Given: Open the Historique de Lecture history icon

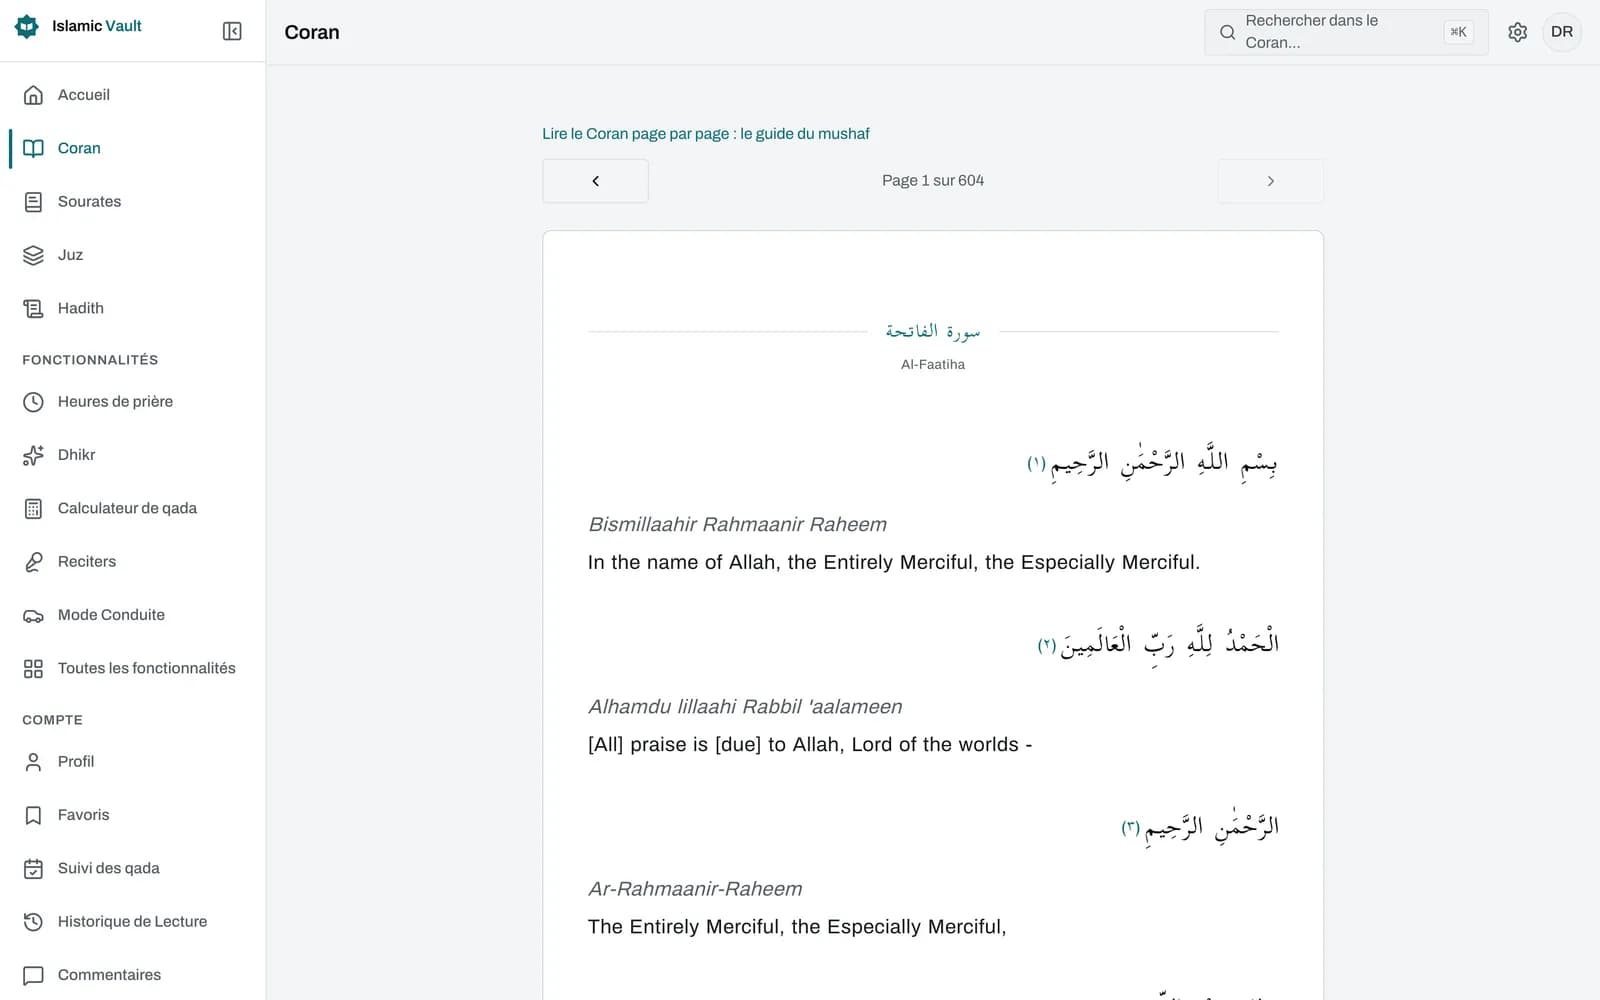Looking at the screenshot, I should pyautogui.click(x=33, y=922).
